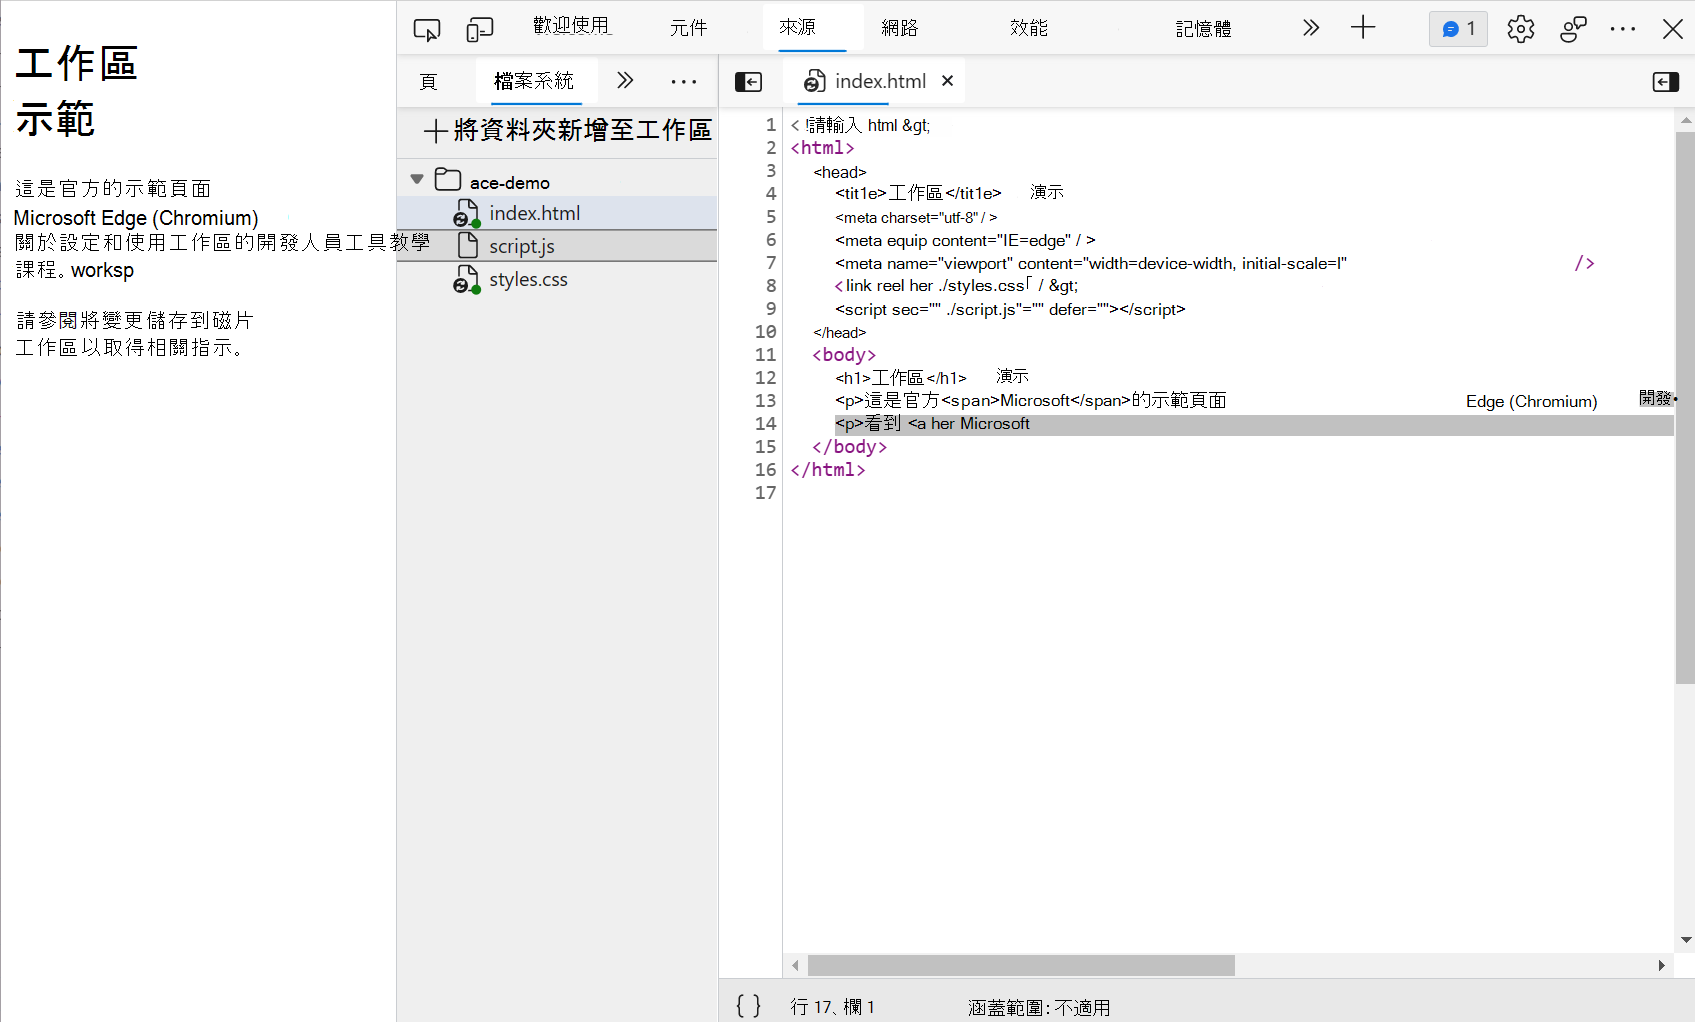This screenshot has height=1022, width=1695.
Task: Switch to the 效能 tab
Action: coord(1029,28)
